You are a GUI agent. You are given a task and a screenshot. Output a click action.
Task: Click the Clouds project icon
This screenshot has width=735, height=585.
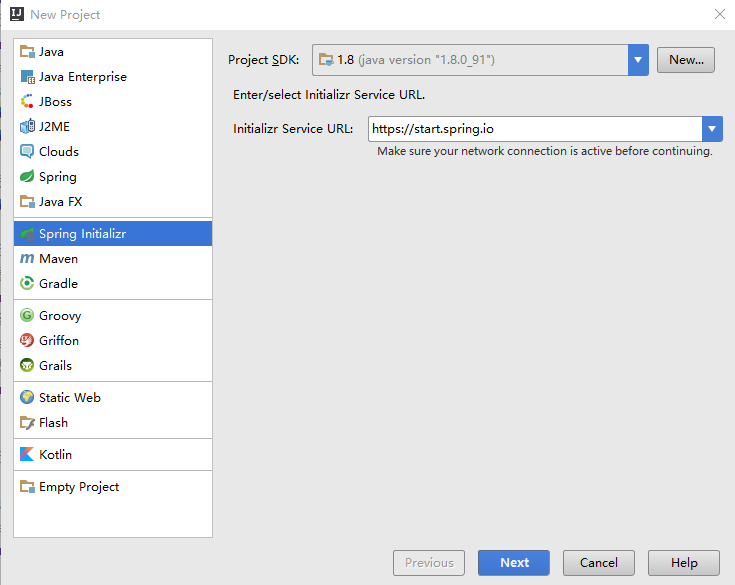point(27,152)
